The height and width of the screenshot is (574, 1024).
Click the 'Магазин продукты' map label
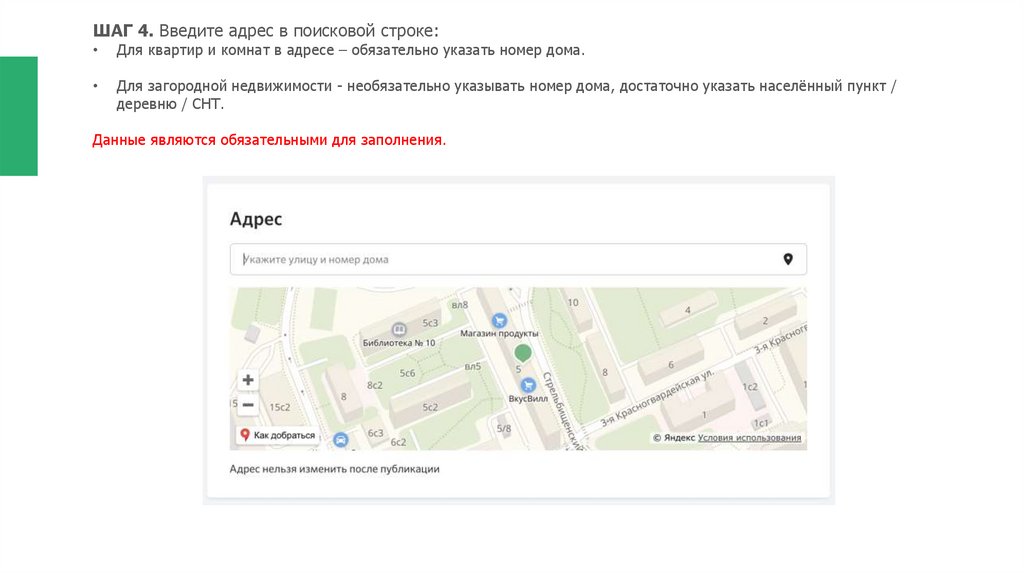pyautogui.click(x=499, y=333)
